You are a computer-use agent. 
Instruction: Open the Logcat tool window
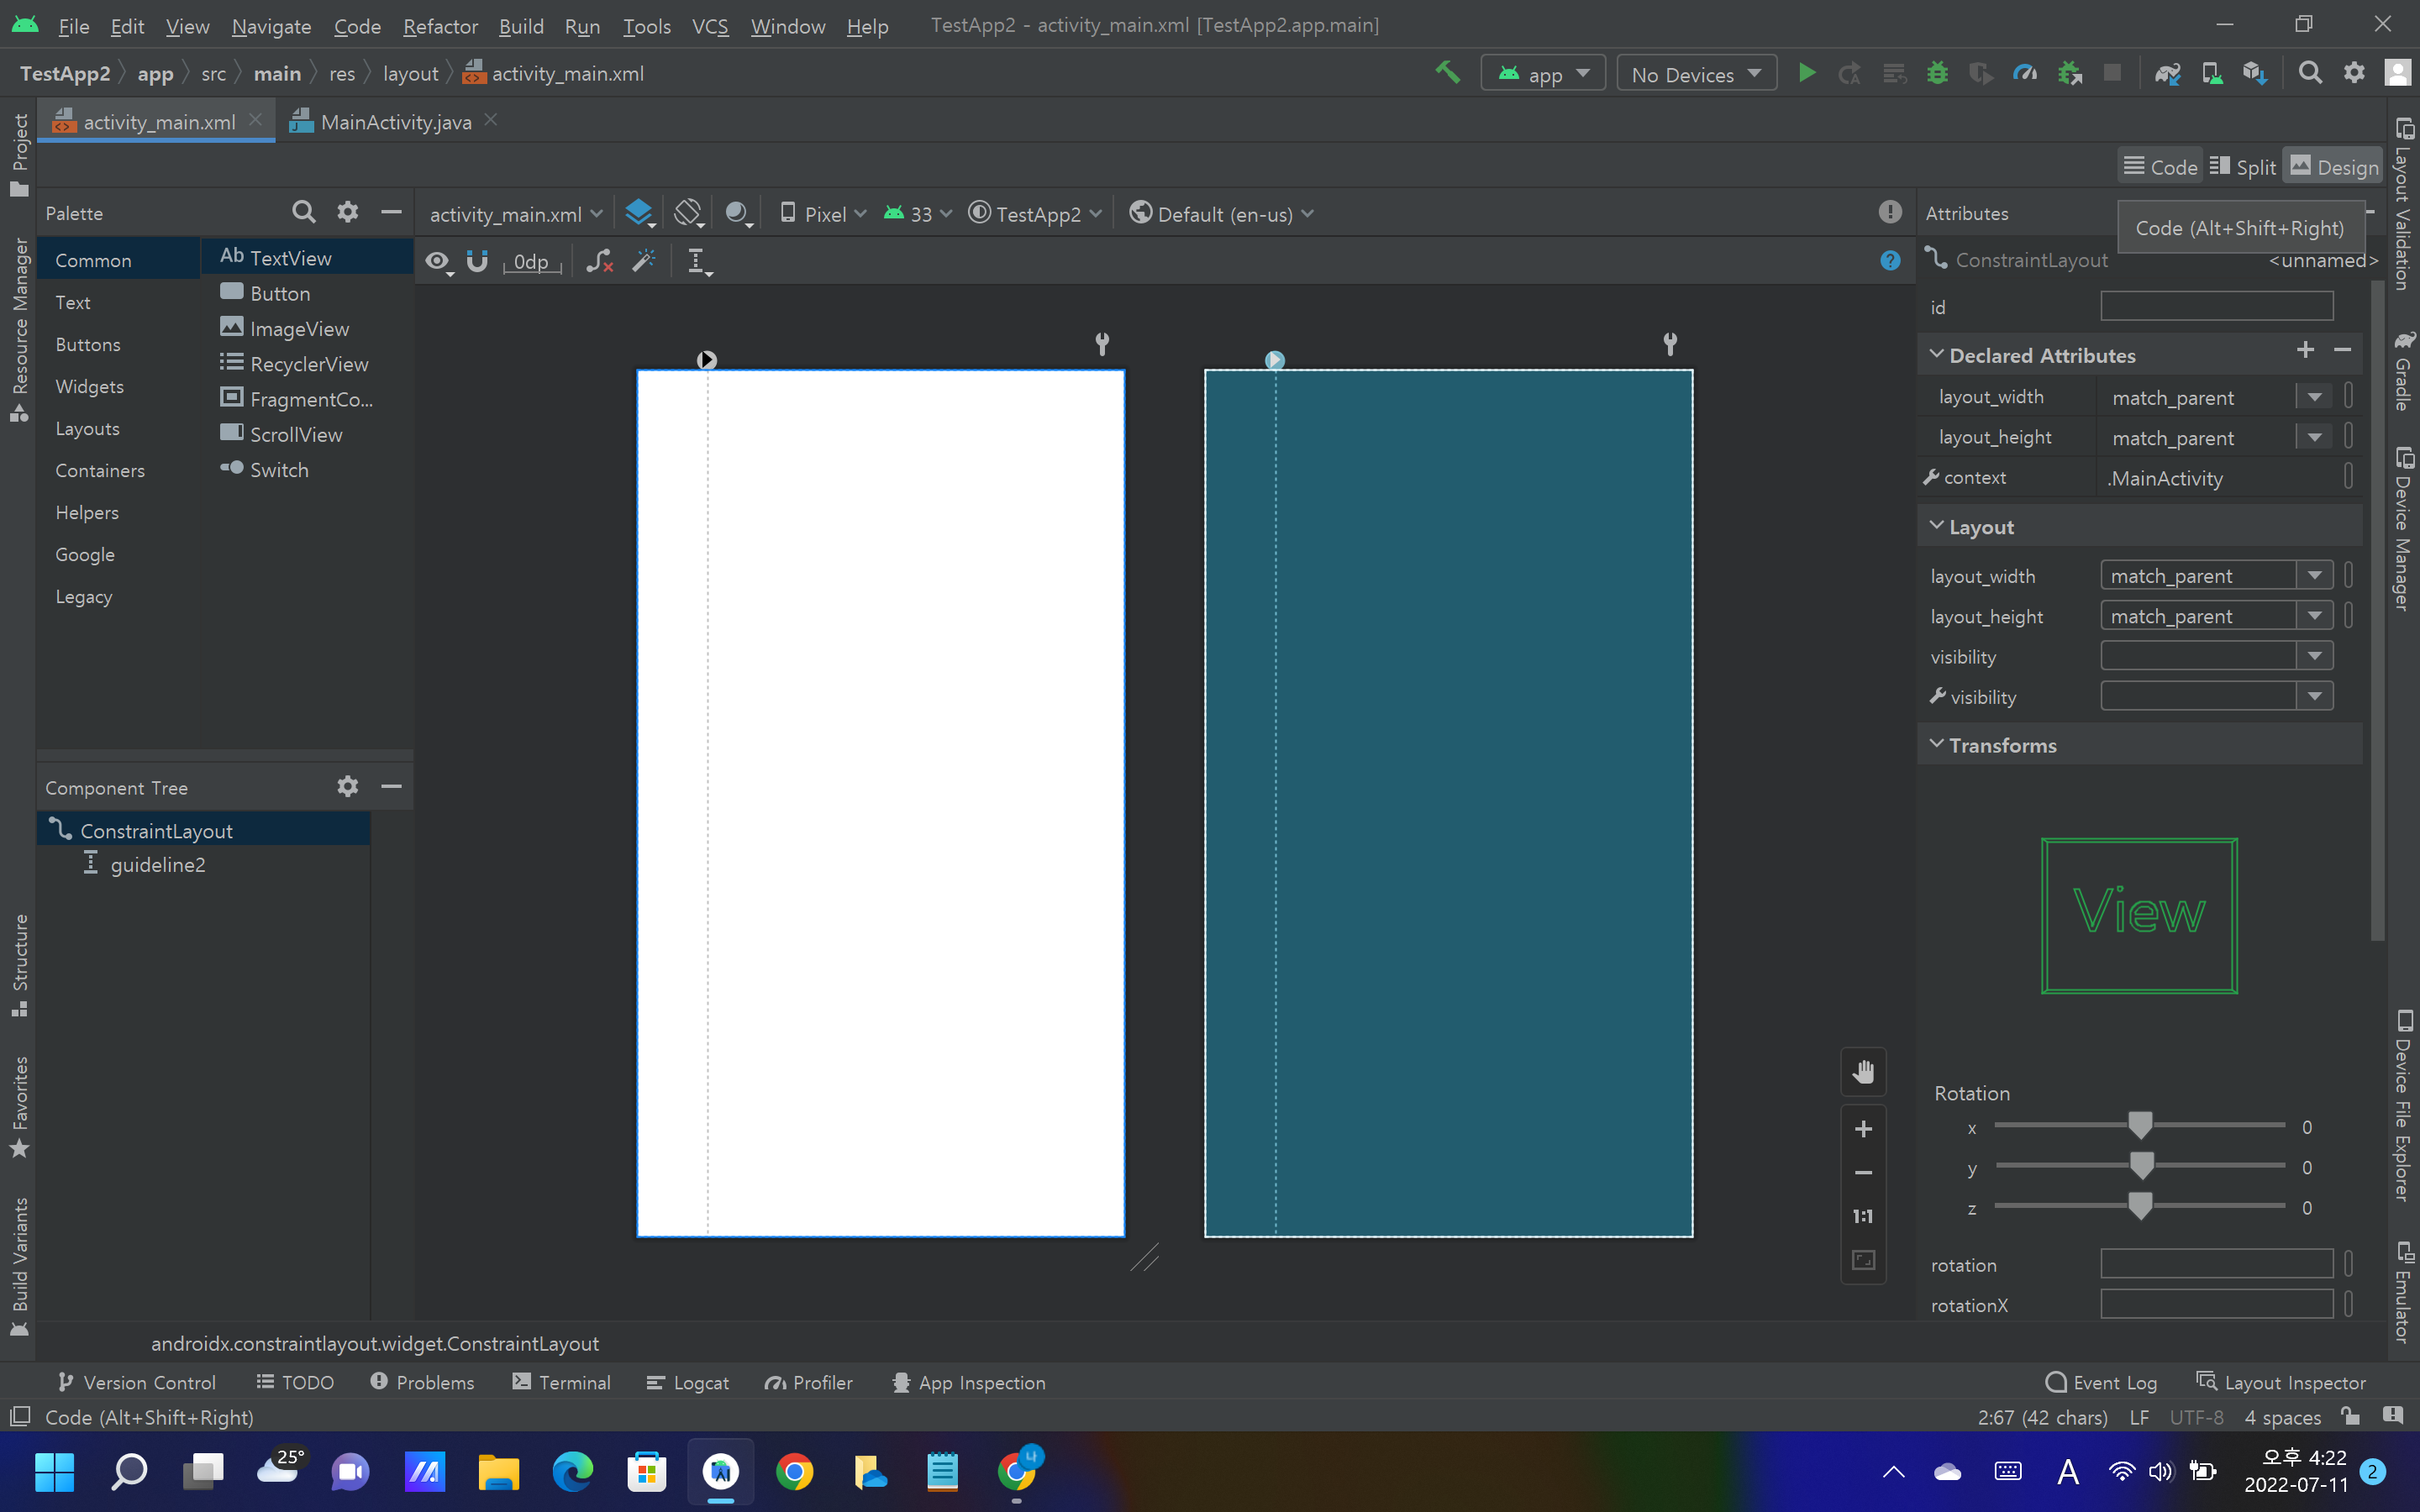(x=688, y=1382)
